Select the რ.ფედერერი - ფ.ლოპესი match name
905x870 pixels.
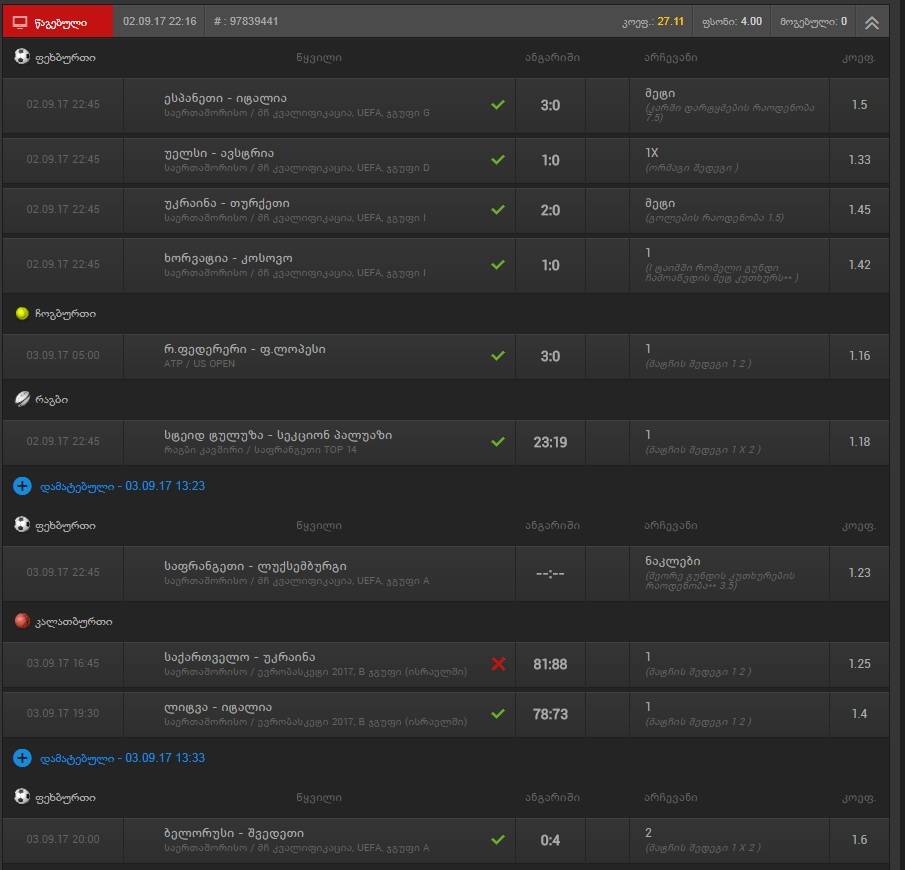(x=245, y=349)
